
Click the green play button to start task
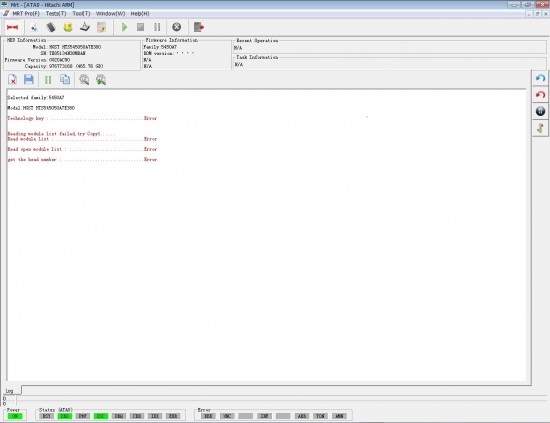[x=124, y=27]
